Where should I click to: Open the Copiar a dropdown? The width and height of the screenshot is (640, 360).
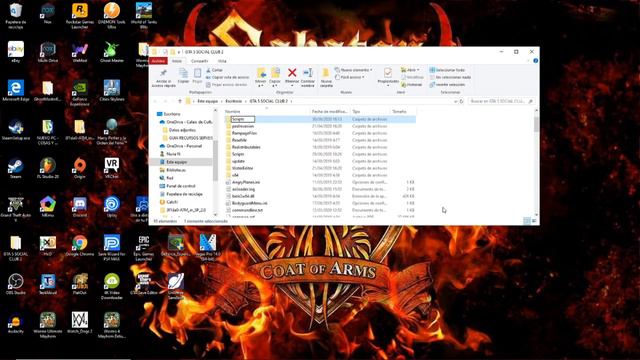pos(275,77)
